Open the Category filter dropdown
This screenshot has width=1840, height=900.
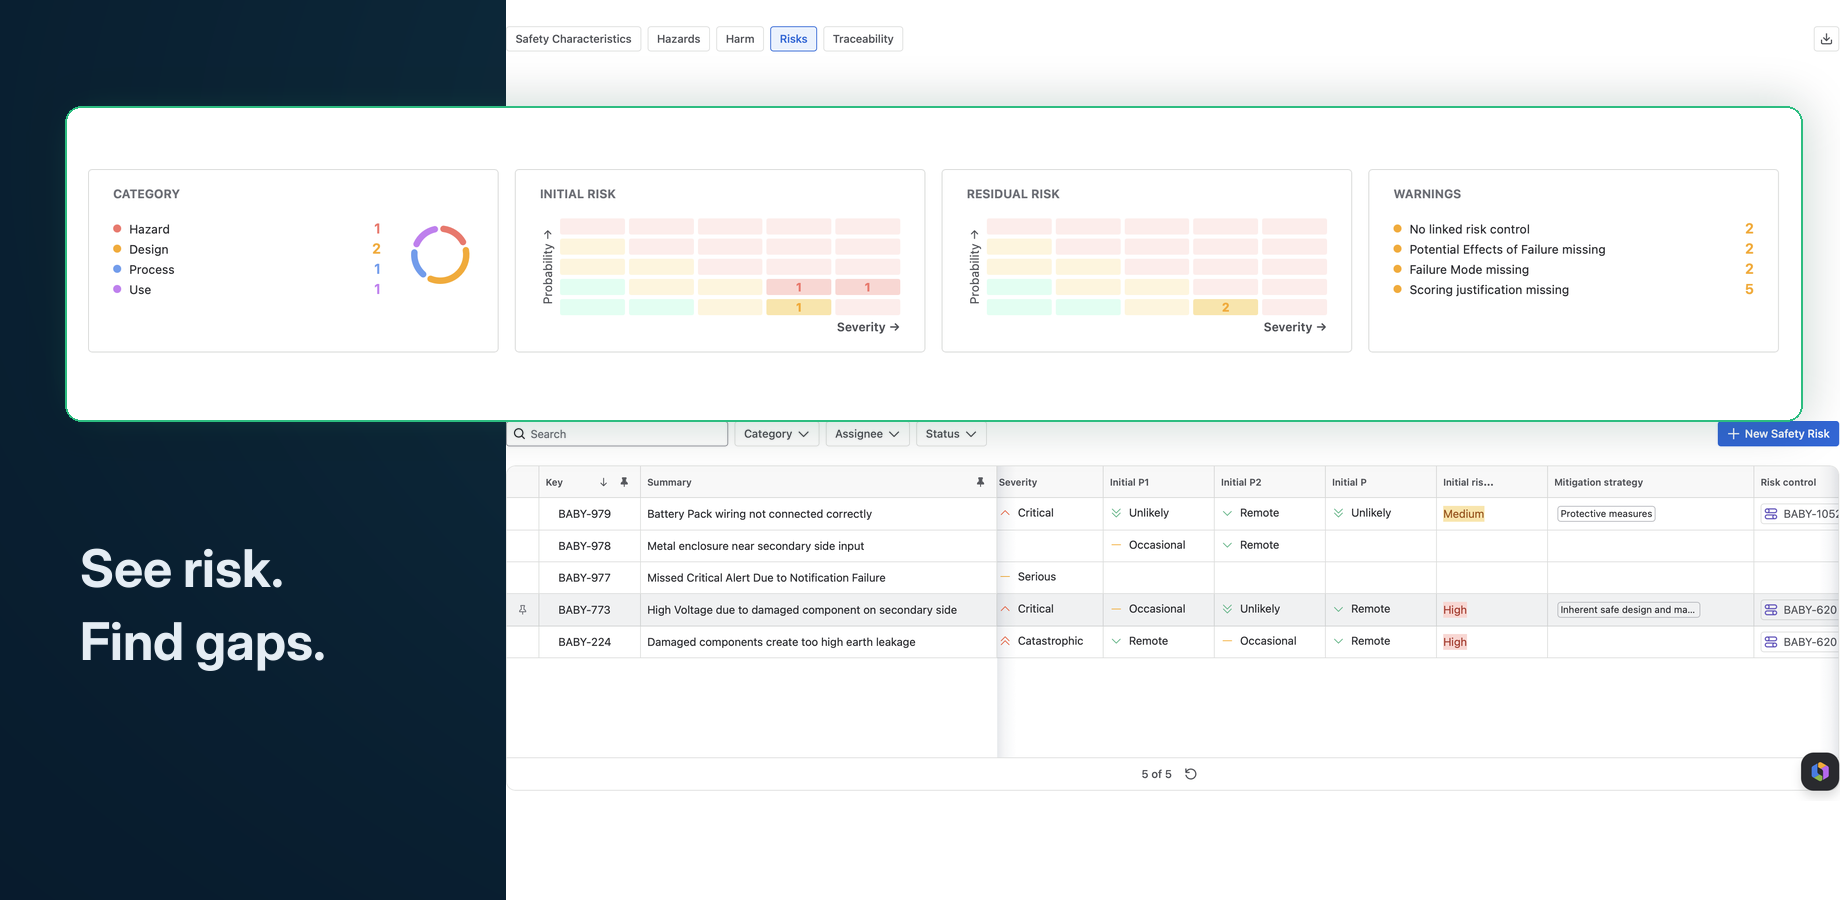click(x=777, y=434)
